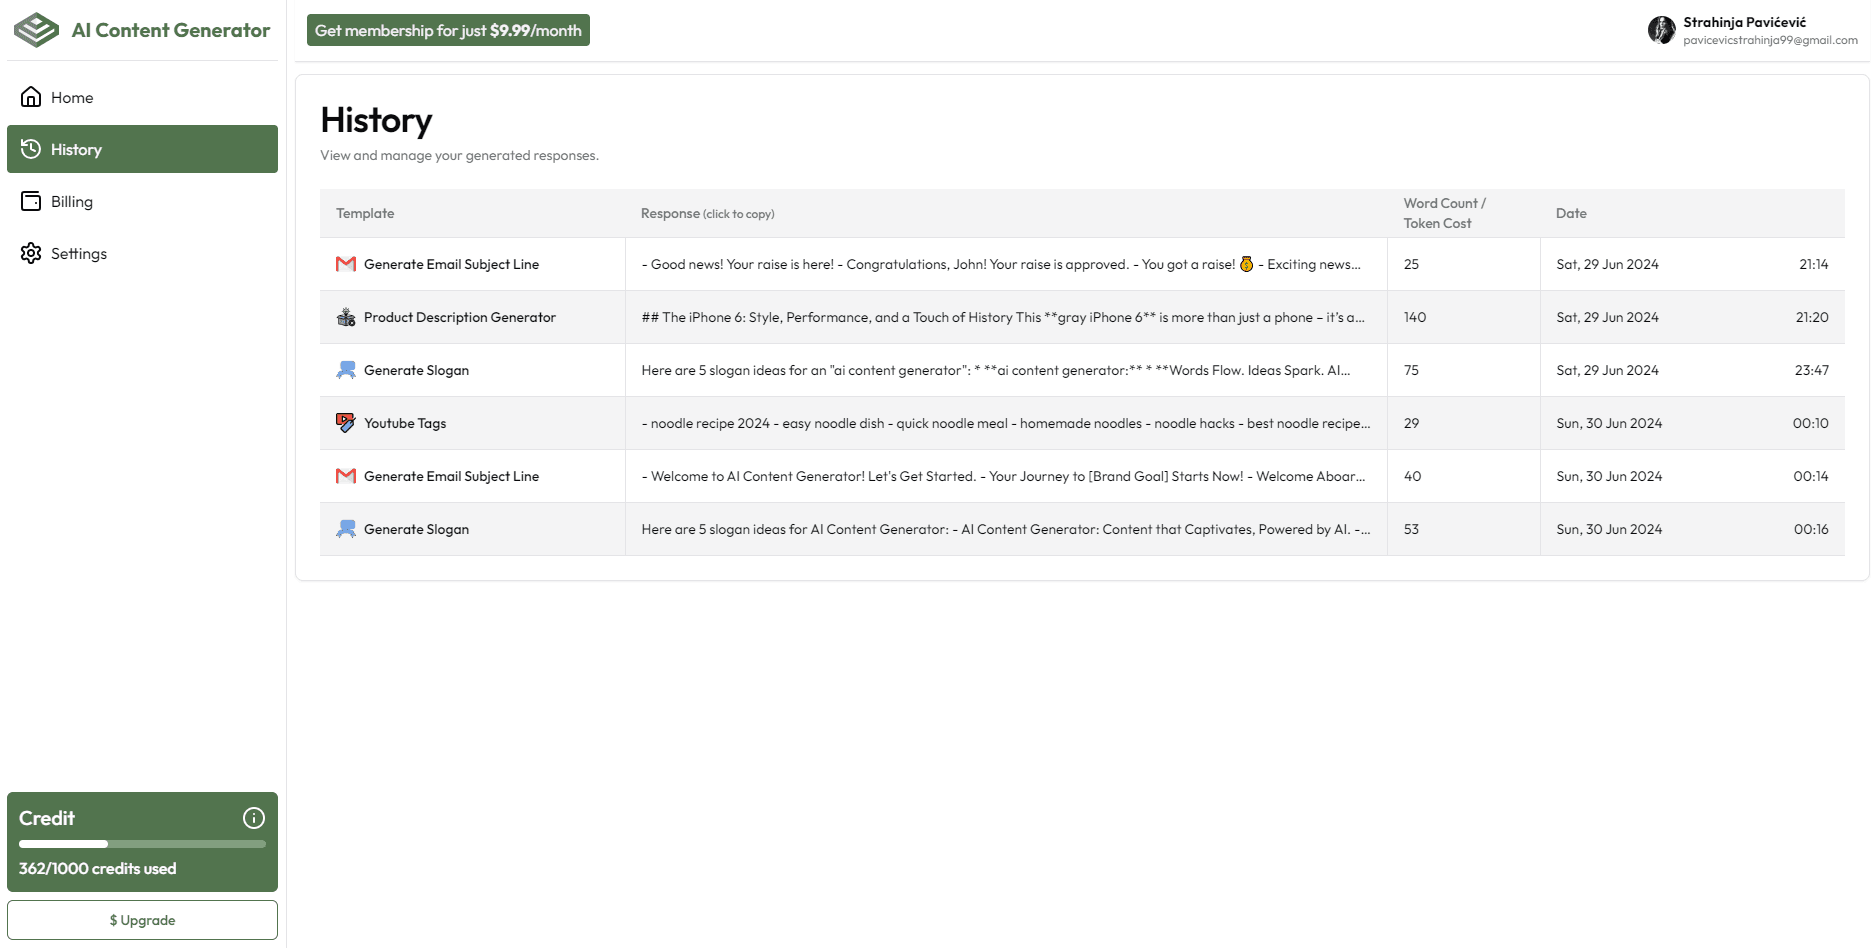This screenshot has width=1876, height=948.
Task: Click the credits usage progress bar
Action: 142,844
